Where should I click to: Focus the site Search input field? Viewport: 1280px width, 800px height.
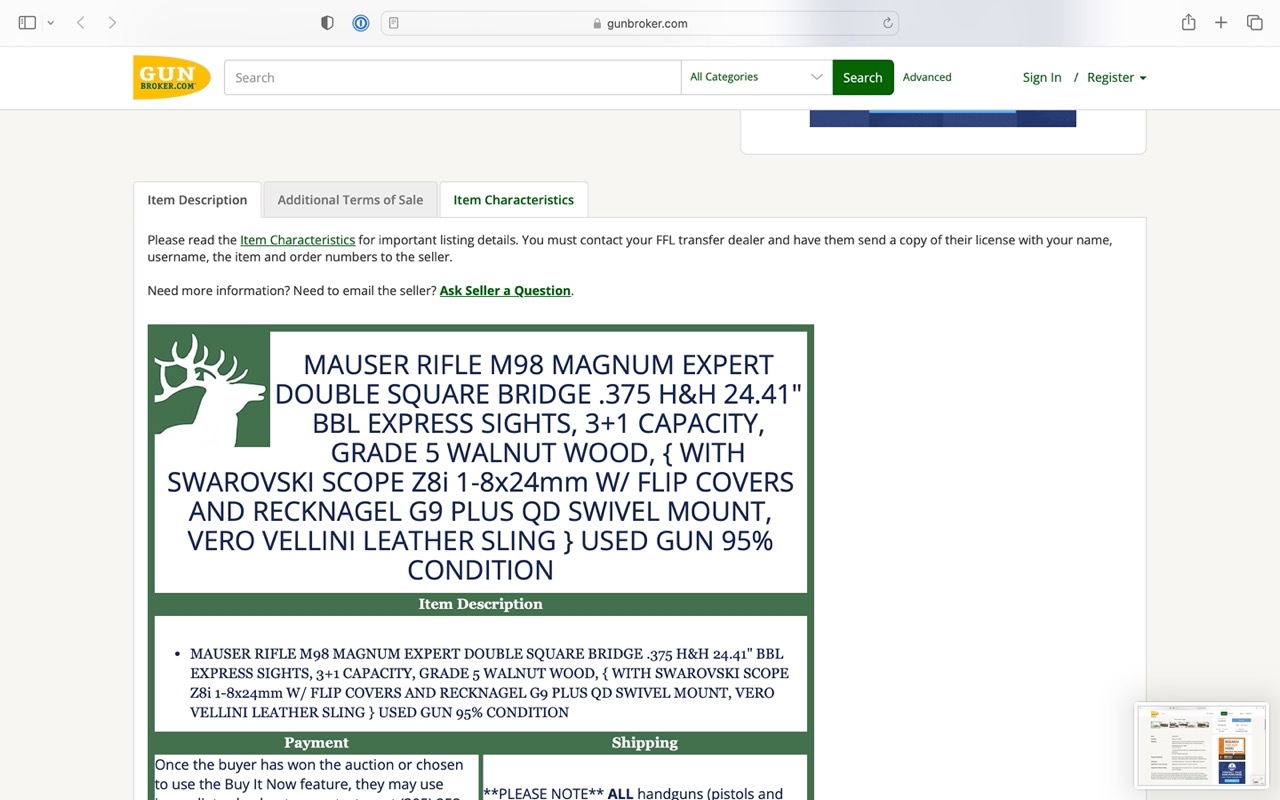pos(452,77)
